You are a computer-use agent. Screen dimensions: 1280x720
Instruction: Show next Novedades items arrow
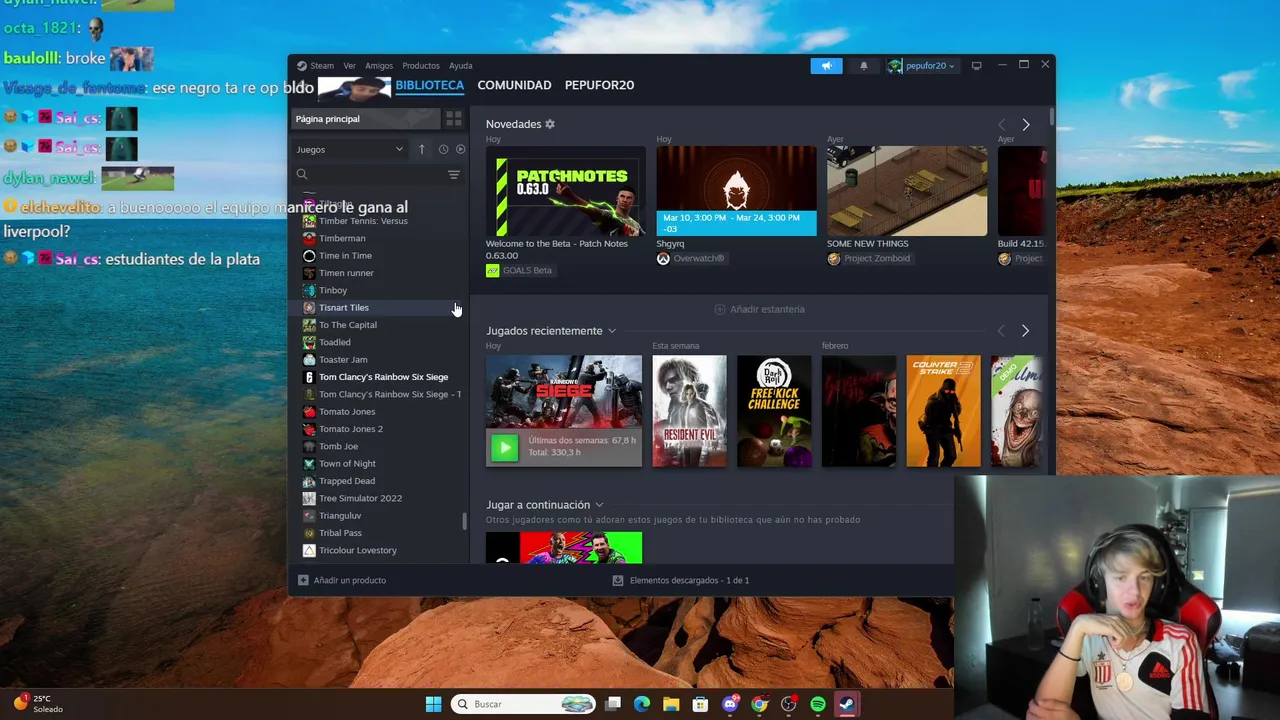(x=1025, y=124)
